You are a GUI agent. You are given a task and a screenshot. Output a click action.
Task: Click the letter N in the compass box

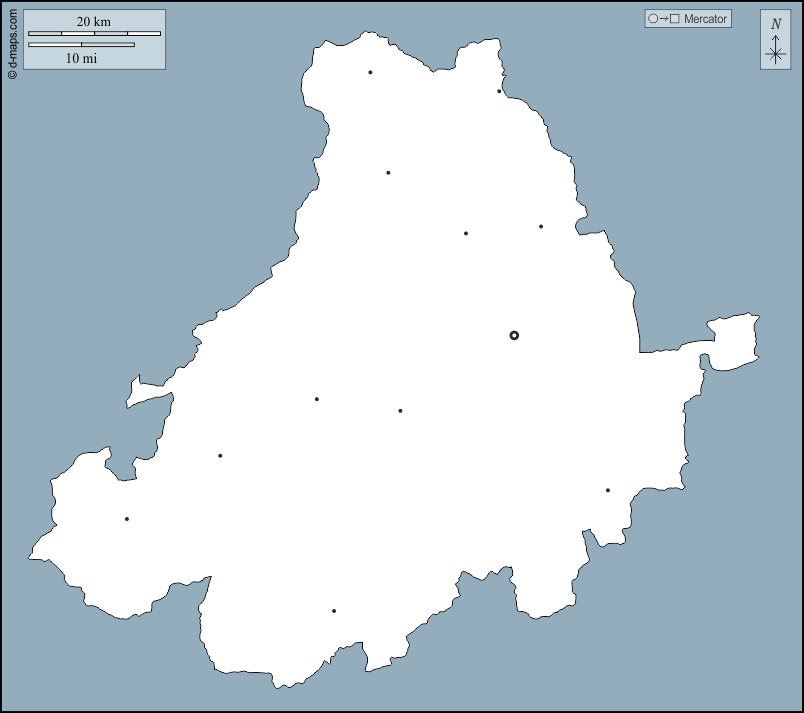pyautogui.click(x=776, y=24)
